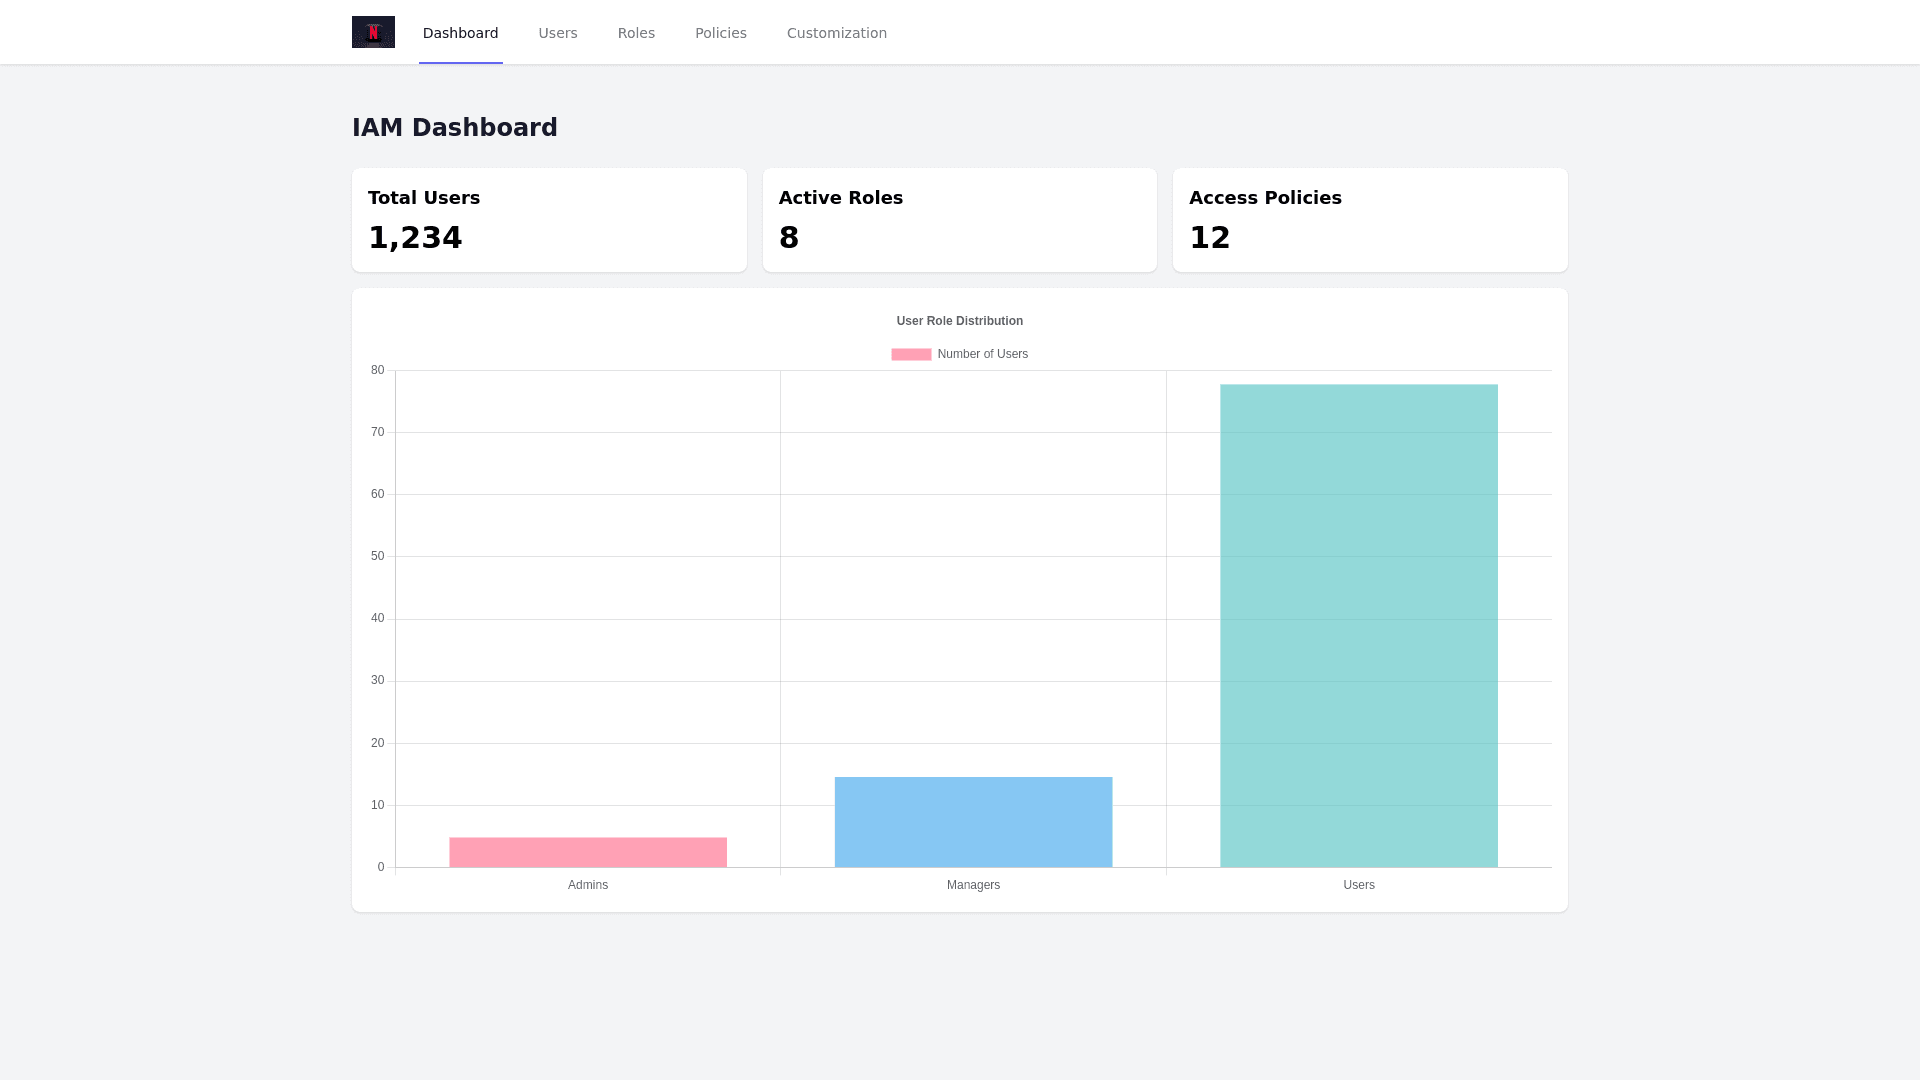Select the Total Users card
This screenshot has width=1920, height=1080.
(x=549, y=220)
